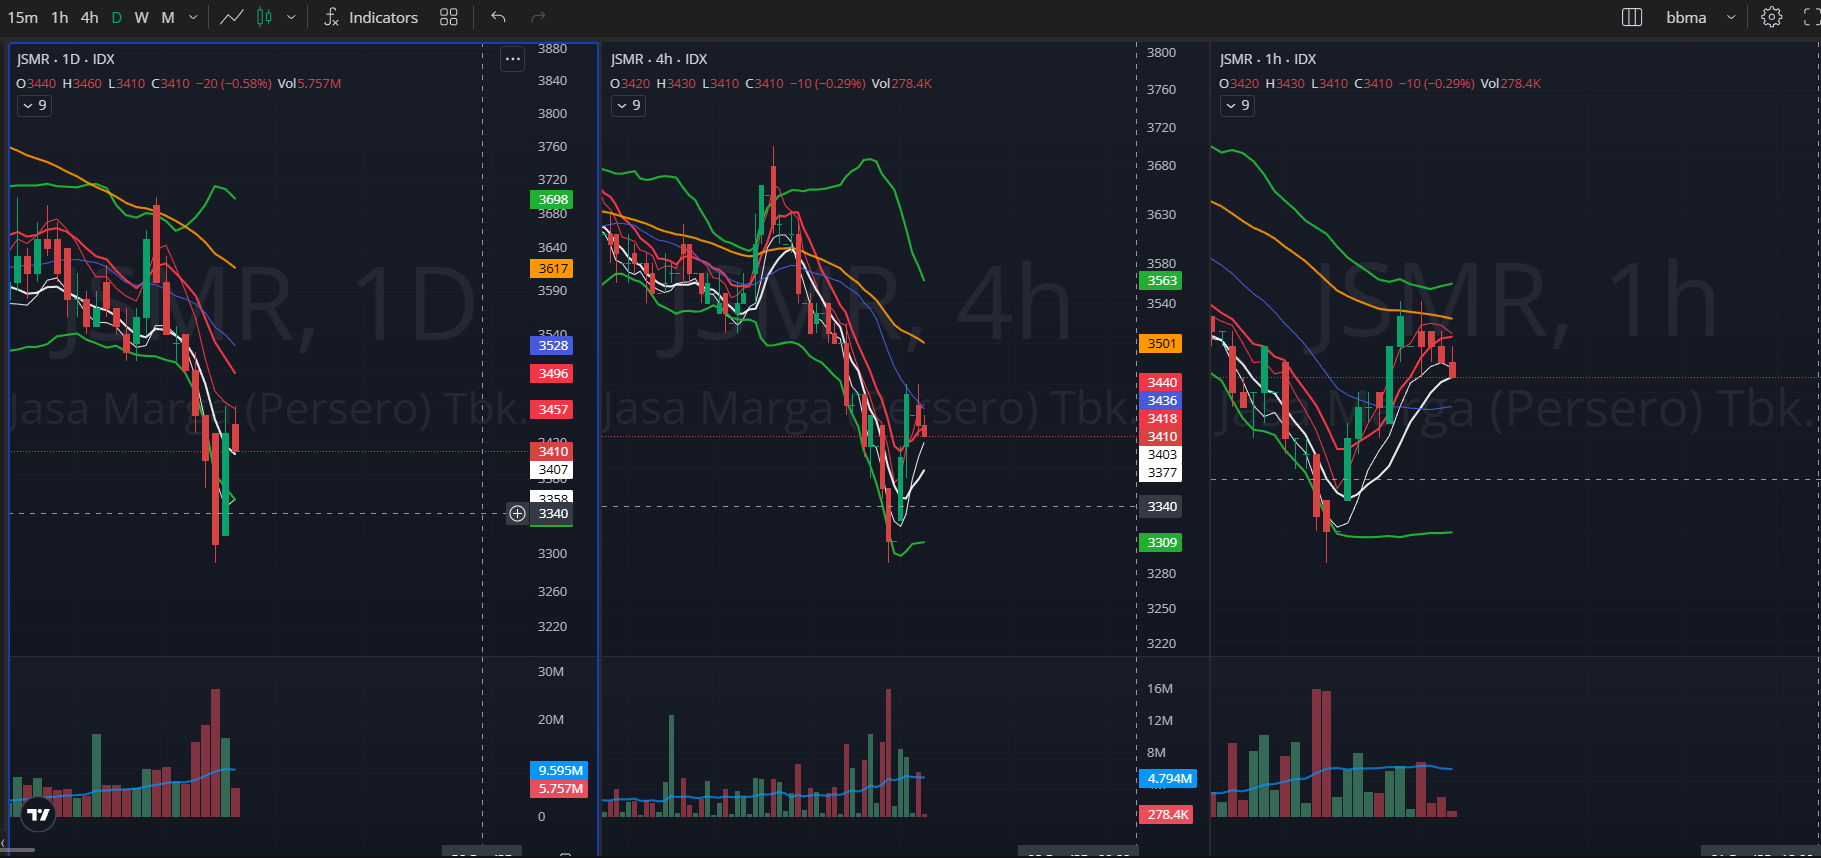1821x858 pixels.
Task: Enter fullscreen mode
Action: point(1811,17)
